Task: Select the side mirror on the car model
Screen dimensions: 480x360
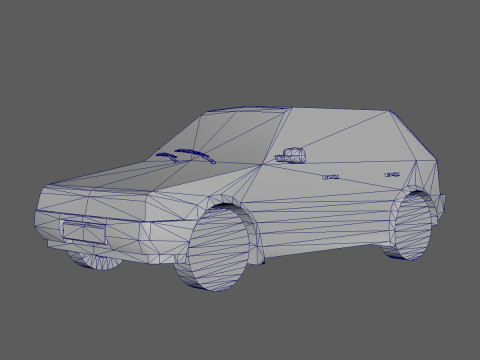Action: point(291,155)
